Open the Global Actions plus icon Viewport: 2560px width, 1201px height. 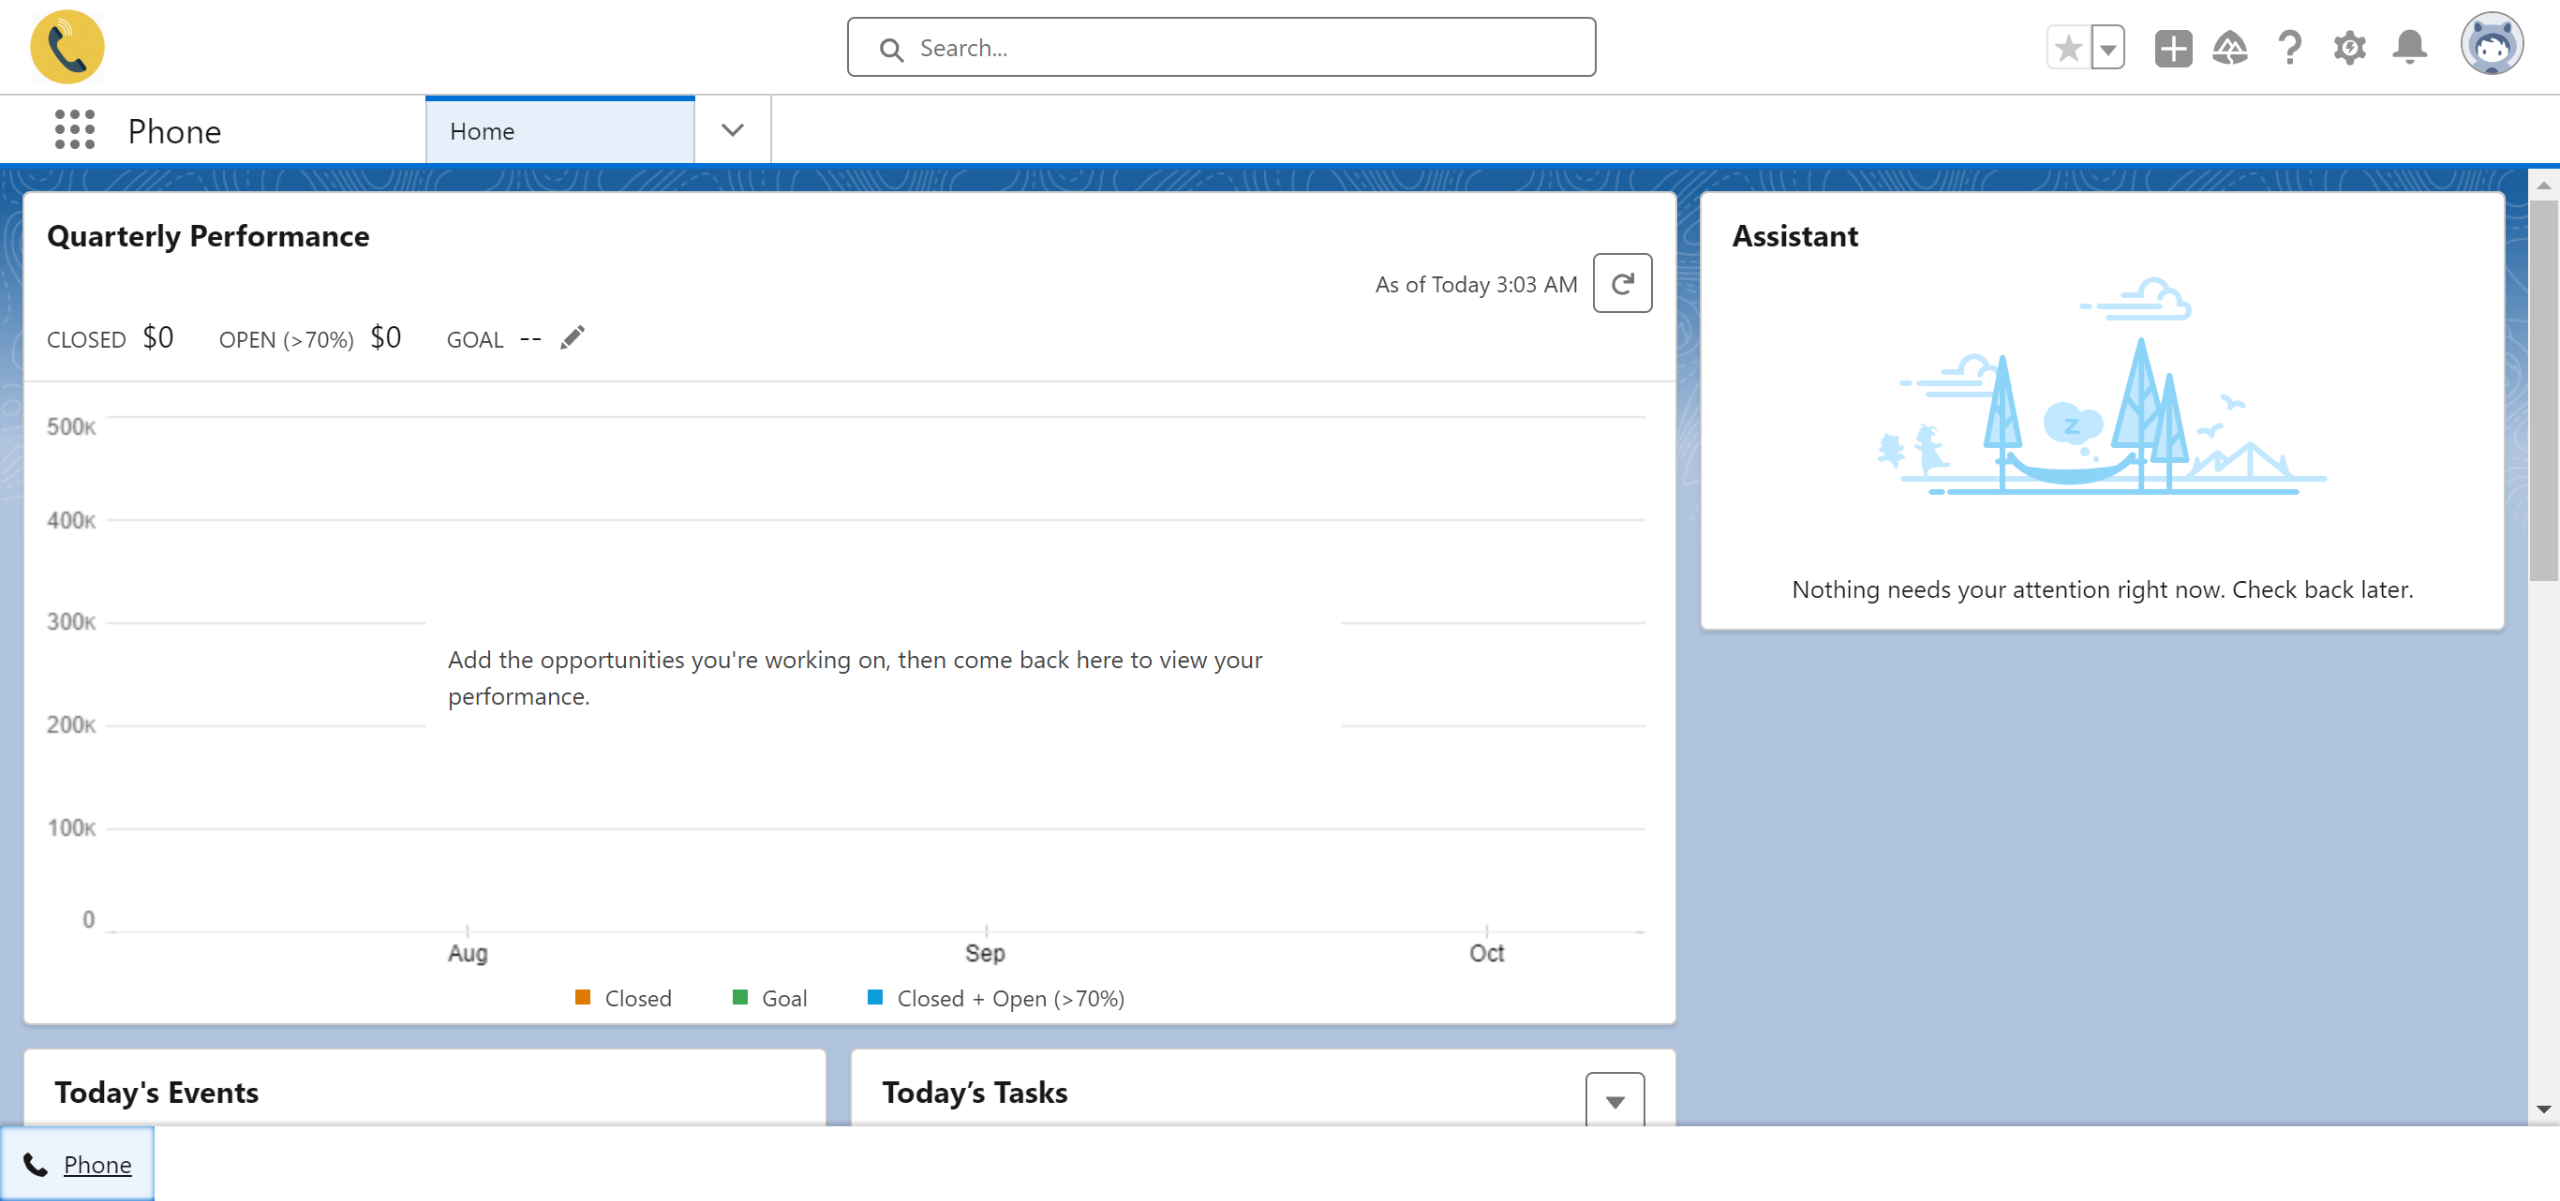2173,48
